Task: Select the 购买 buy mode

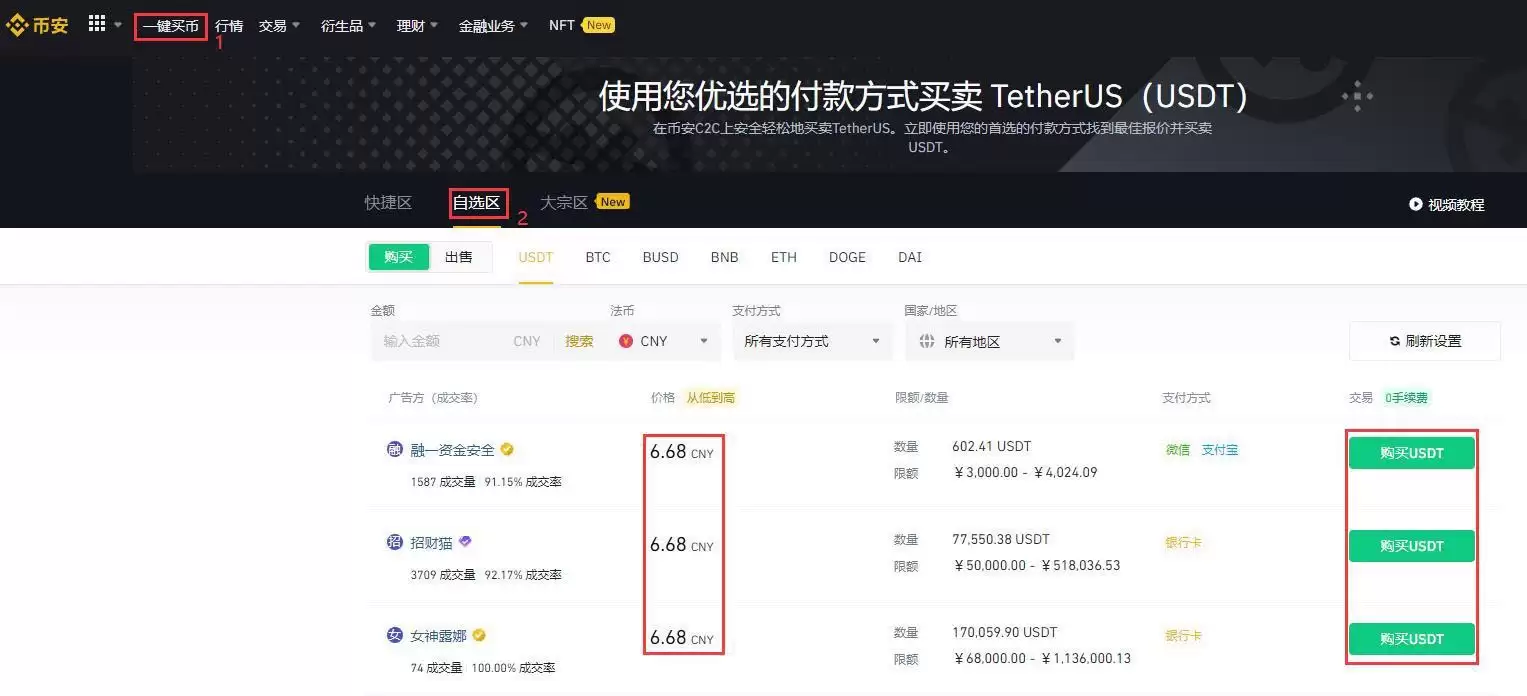Action: (398, 257)
